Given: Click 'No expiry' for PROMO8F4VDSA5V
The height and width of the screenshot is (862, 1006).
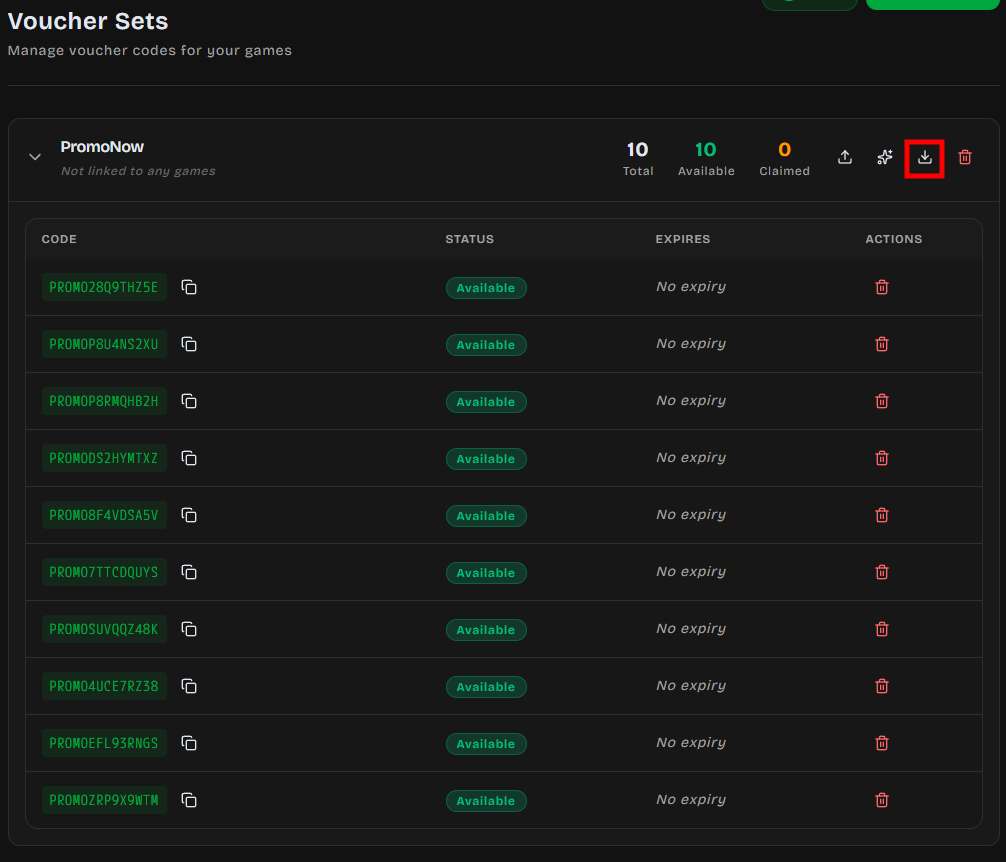Looking at the screenshot, I should pos(691,515).
